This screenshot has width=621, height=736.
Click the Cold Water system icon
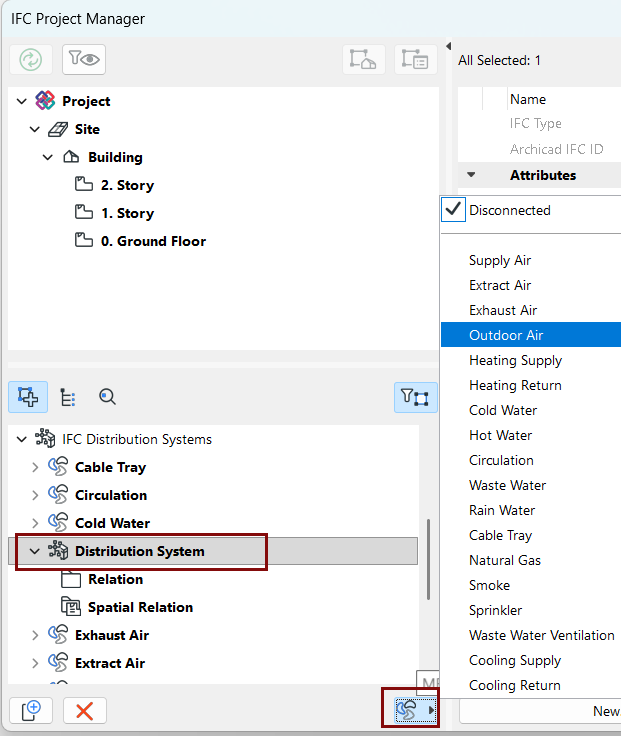click(58, 522)
